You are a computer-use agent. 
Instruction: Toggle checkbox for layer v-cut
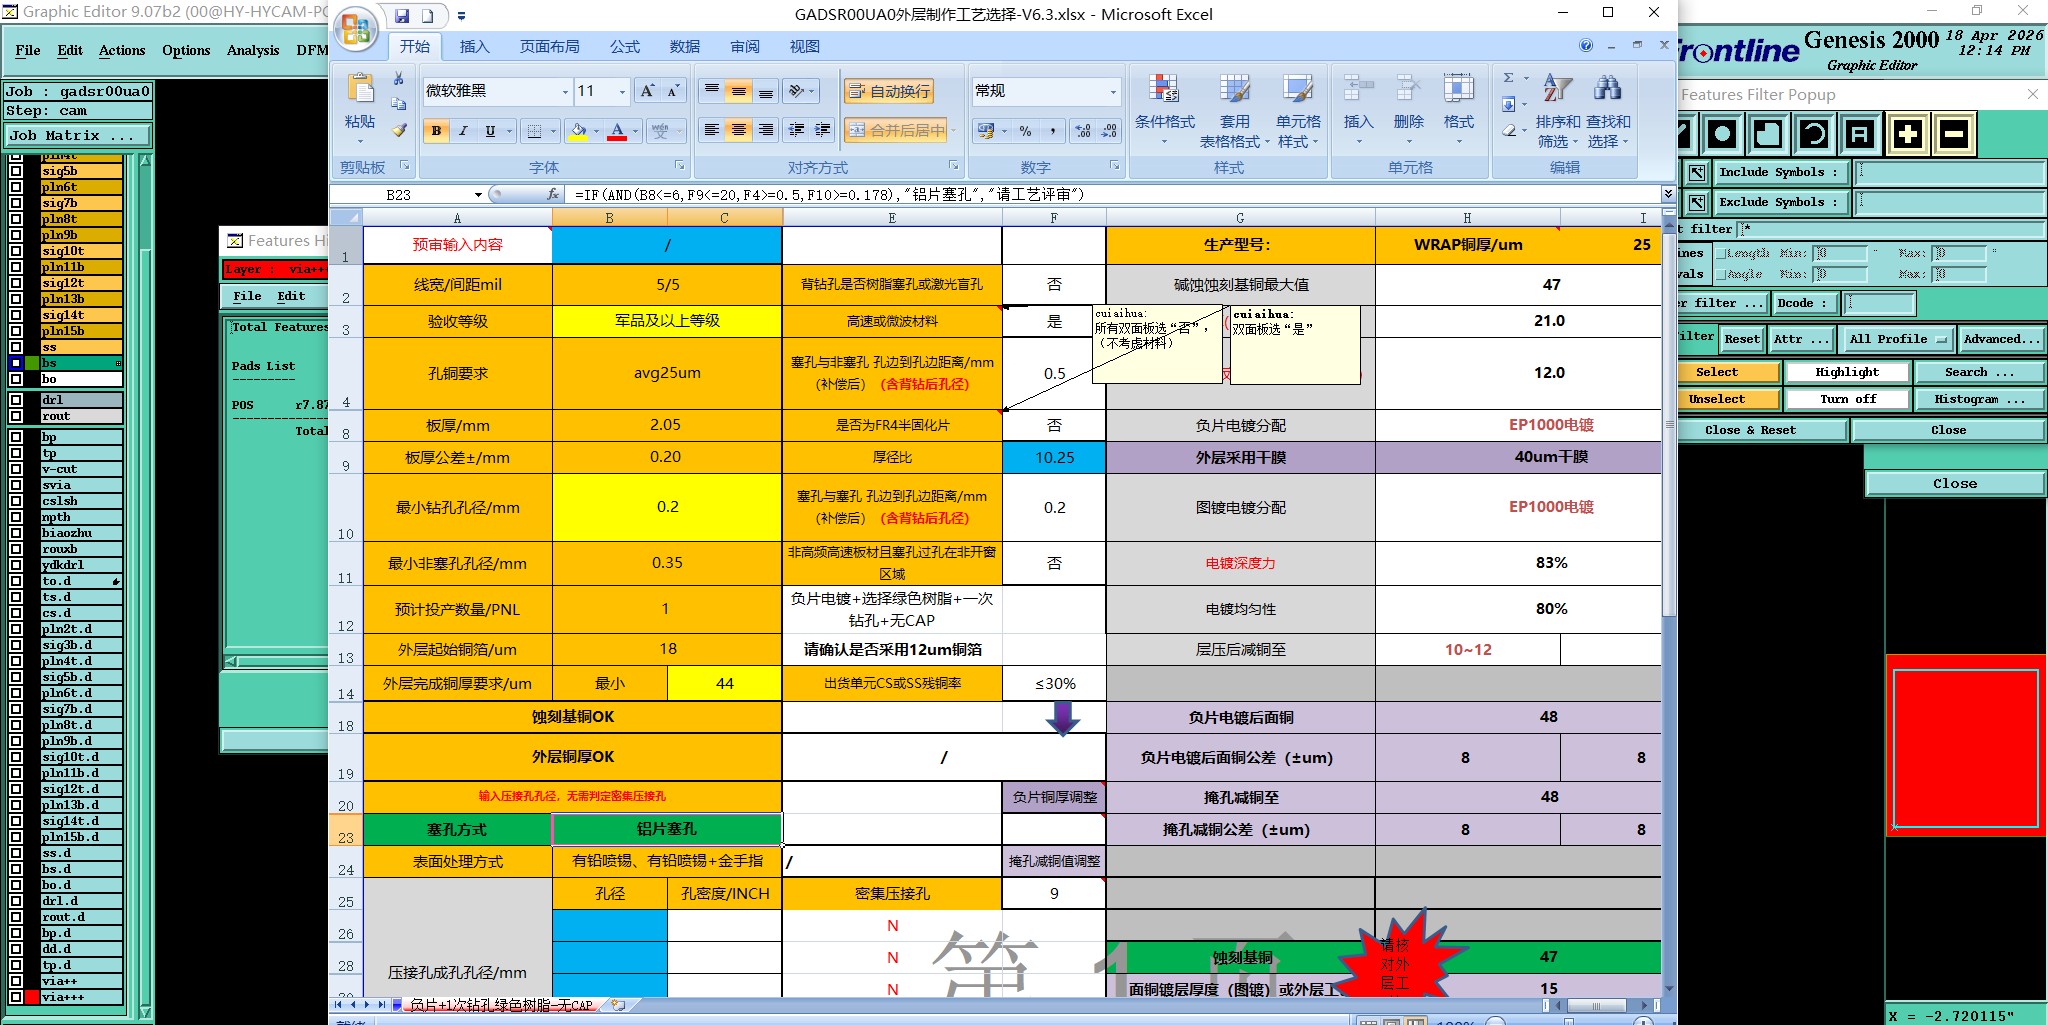16,469
